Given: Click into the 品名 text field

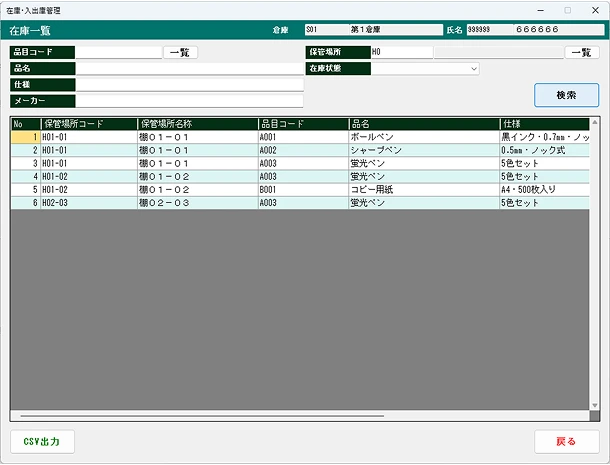Looking at the screenshot, I should point(189,68).
